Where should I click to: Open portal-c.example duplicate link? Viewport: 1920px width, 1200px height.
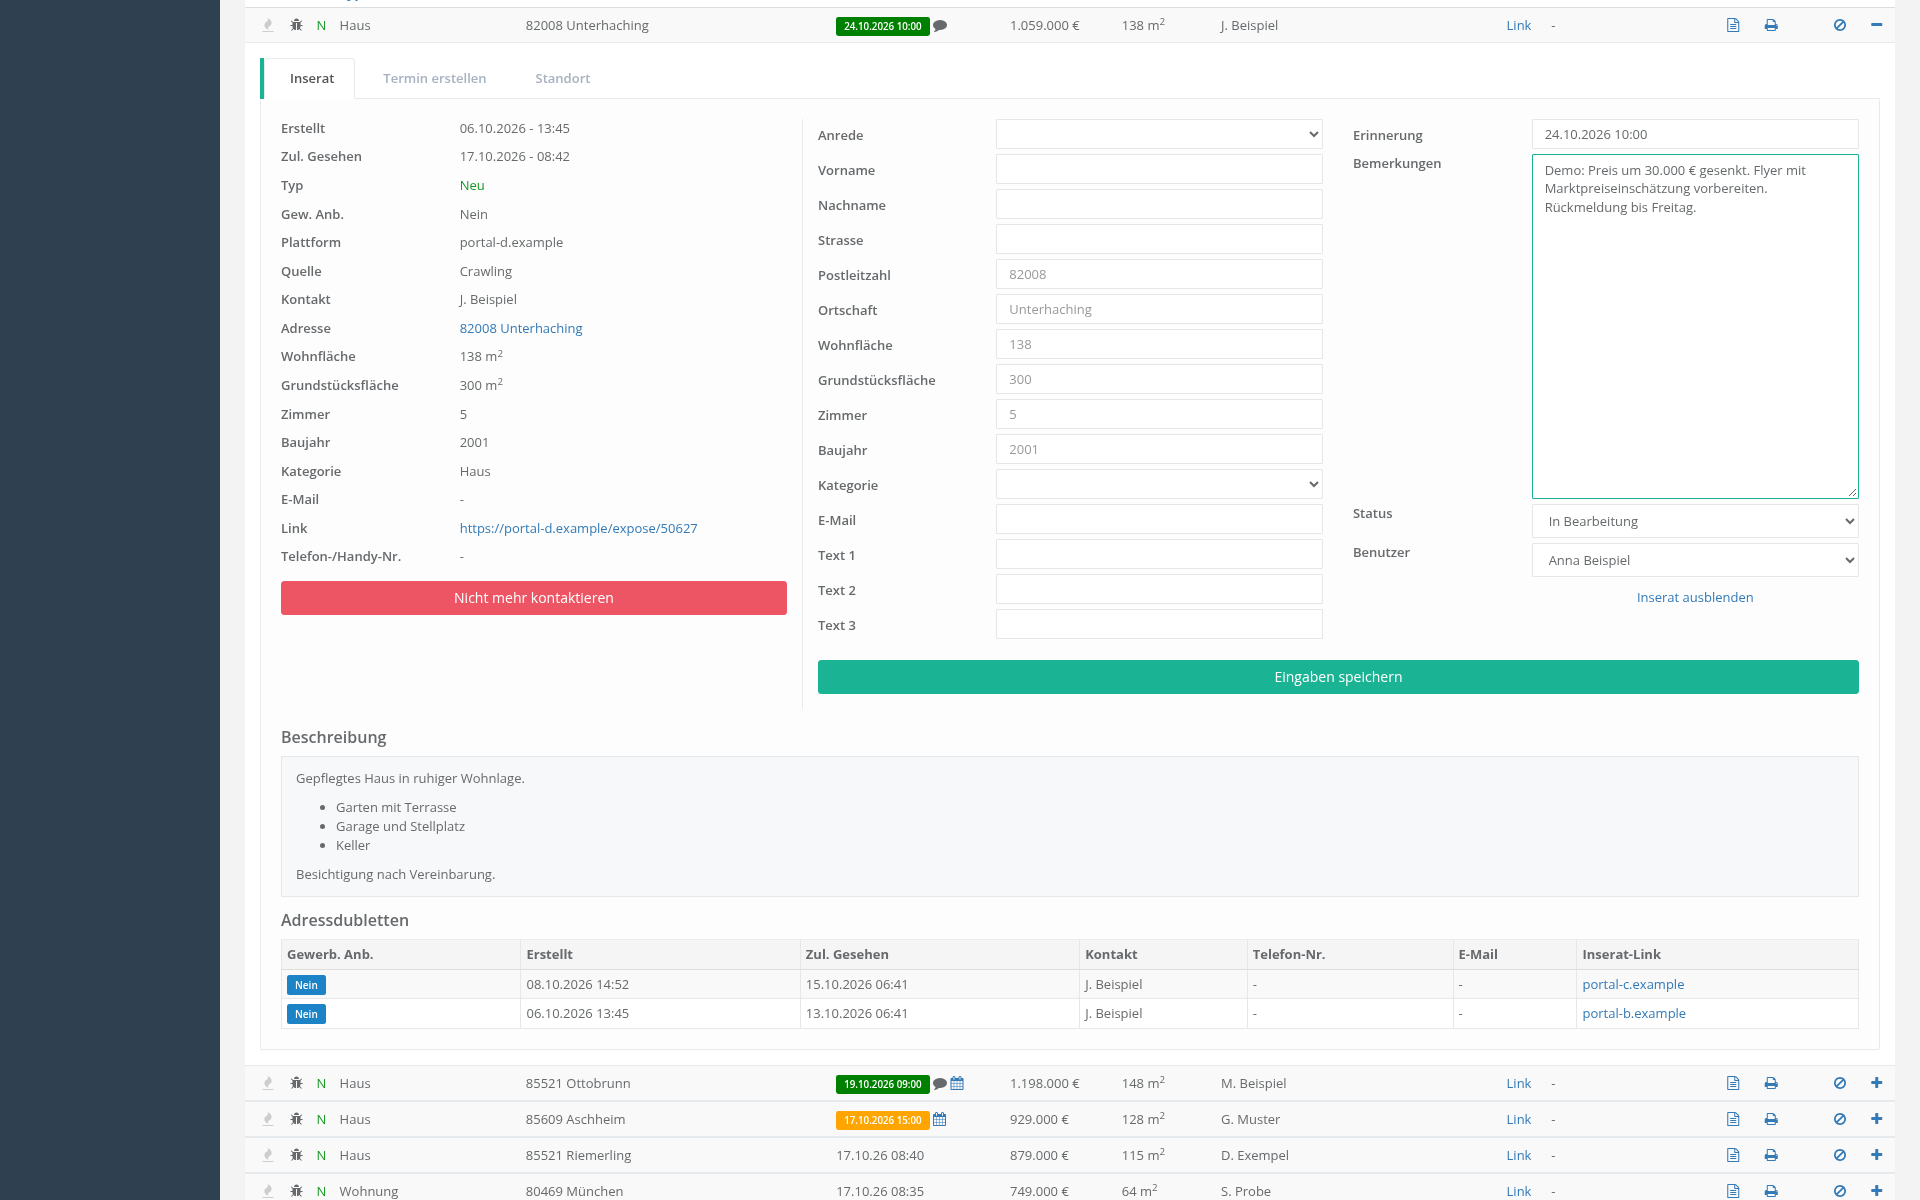coord(1633,984)
